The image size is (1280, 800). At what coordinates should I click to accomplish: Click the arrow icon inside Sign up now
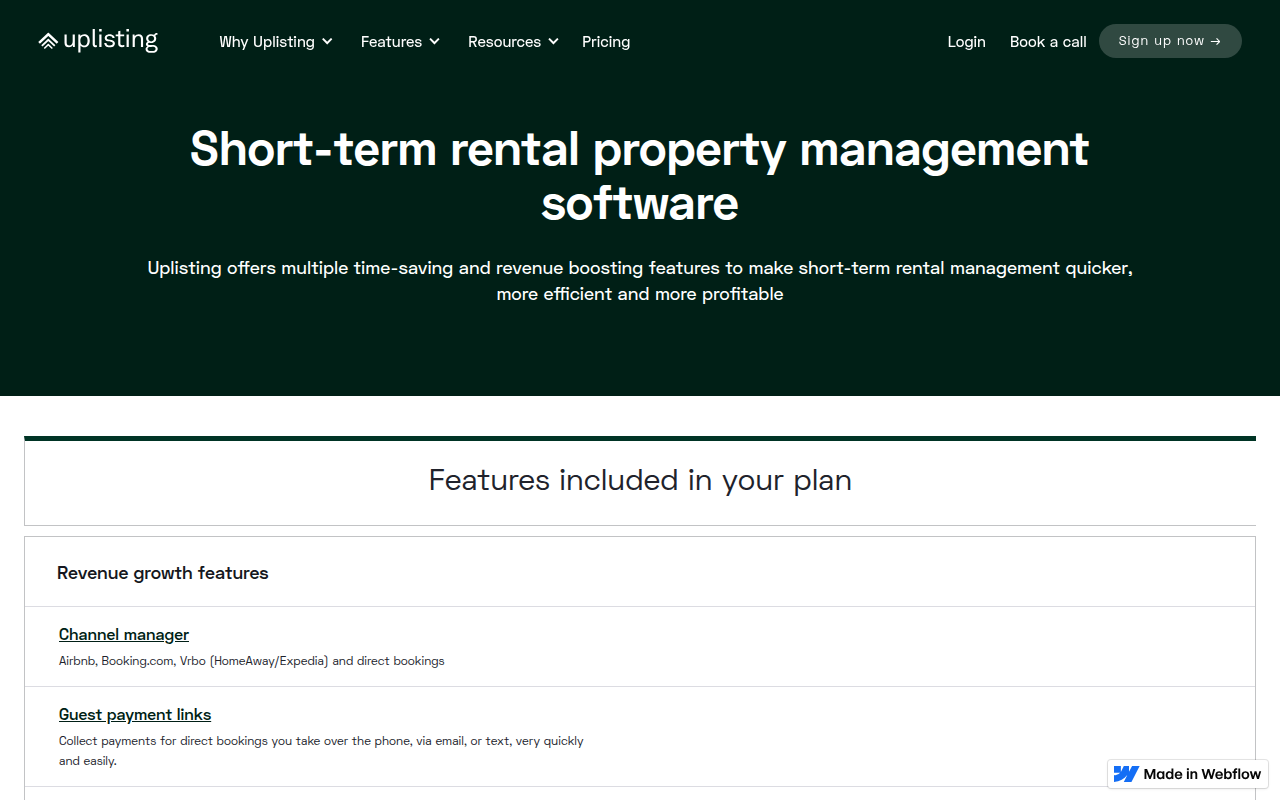[1215, 41]
